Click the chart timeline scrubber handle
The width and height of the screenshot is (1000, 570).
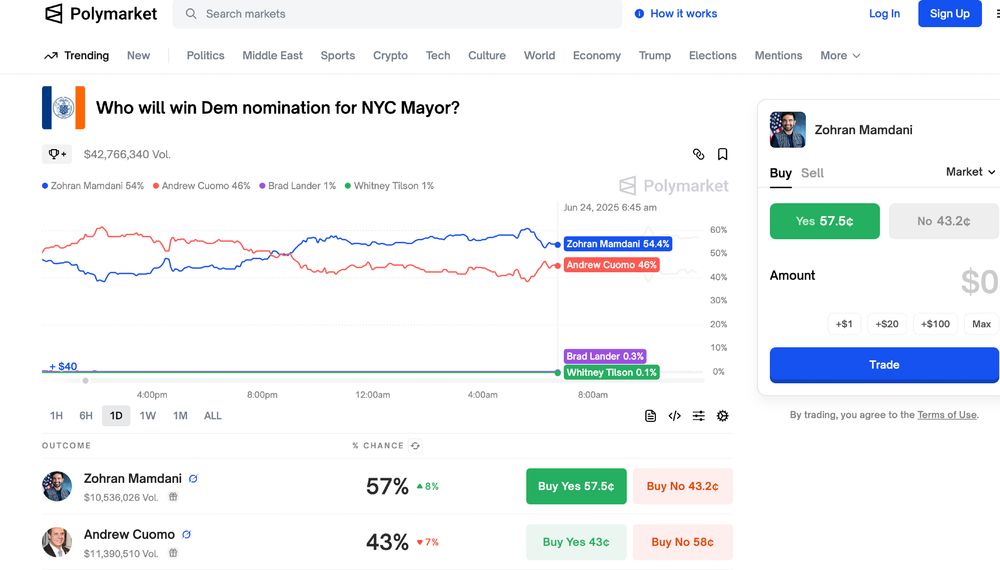coord(85,380)
